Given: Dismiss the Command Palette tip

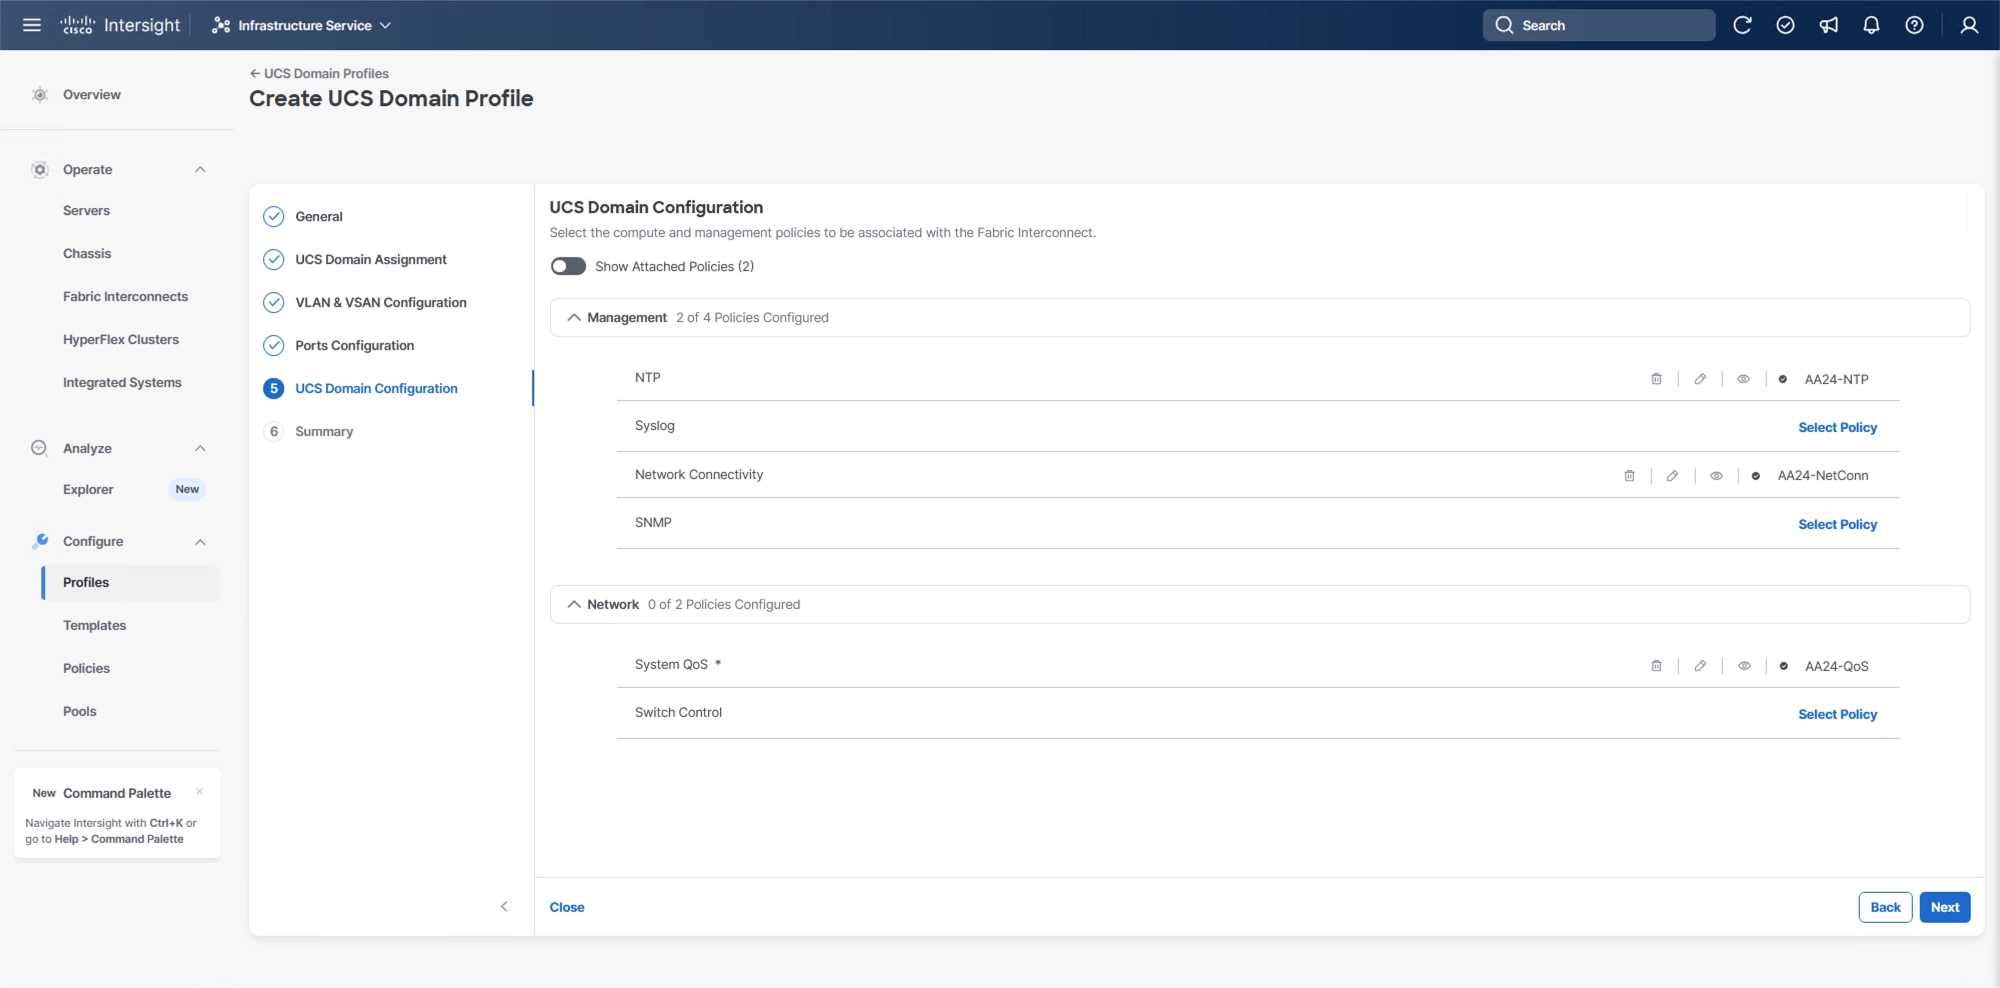Looking at the screenshot, I should point(200,791).
